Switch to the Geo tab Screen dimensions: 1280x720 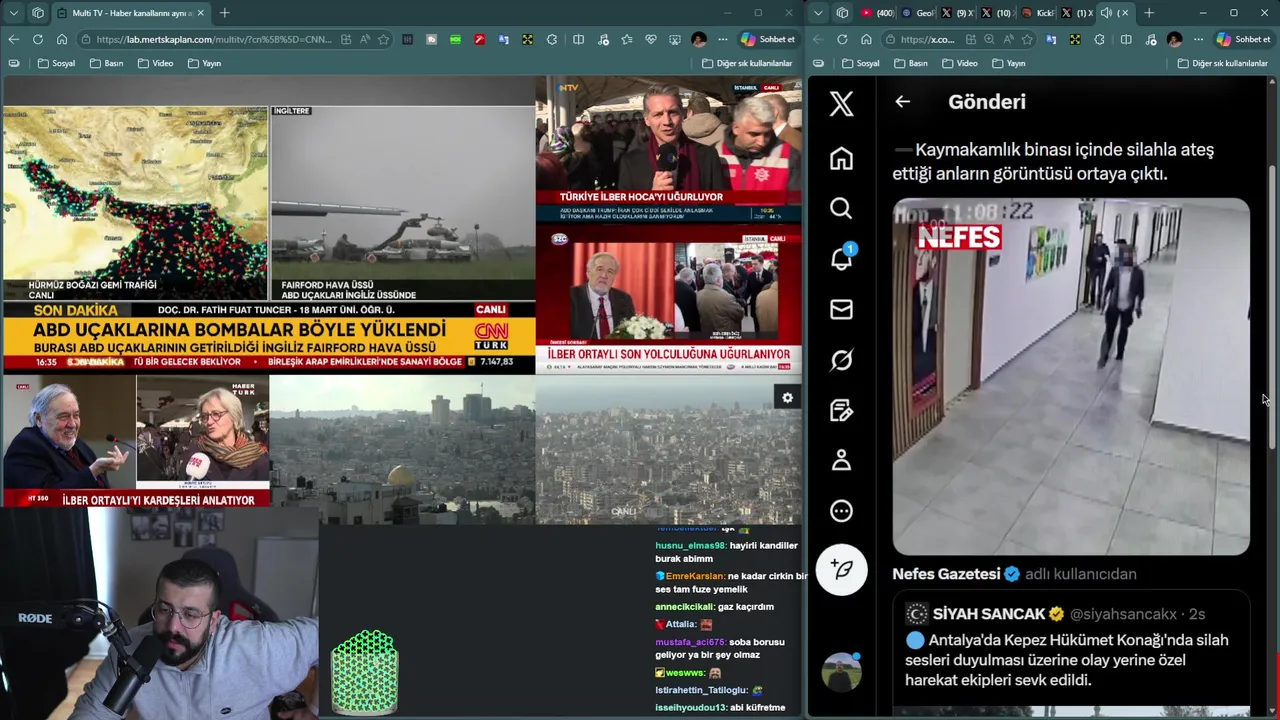(918, 13)
